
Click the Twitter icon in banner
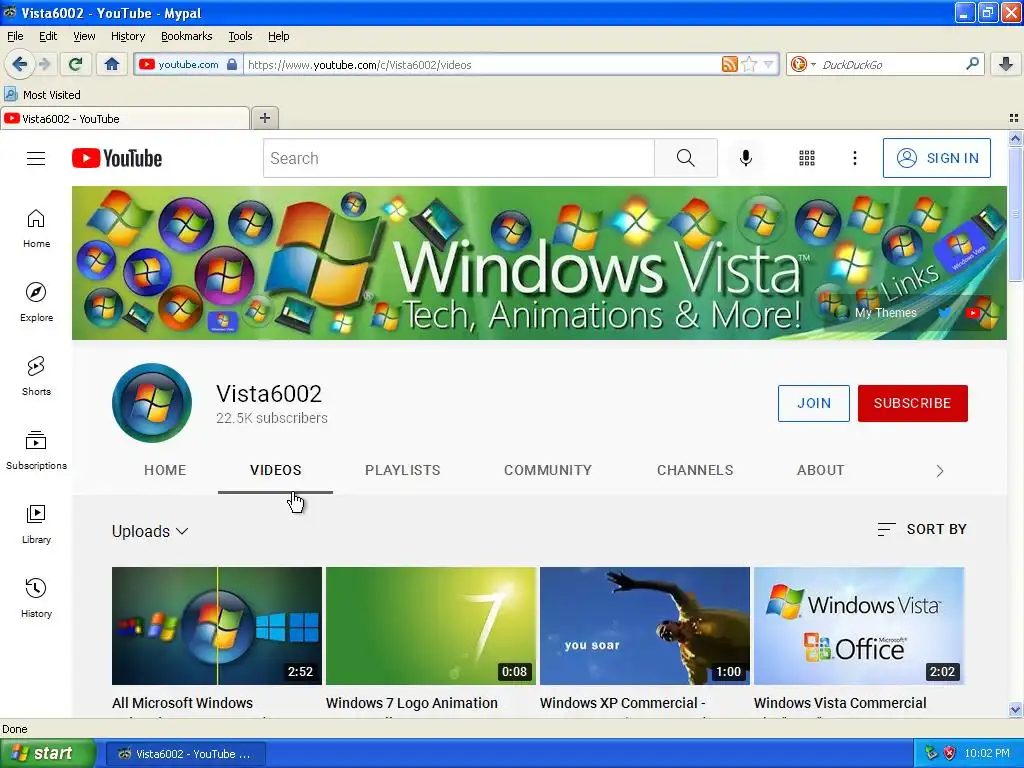pyautogui.click(x=944, y=312)
